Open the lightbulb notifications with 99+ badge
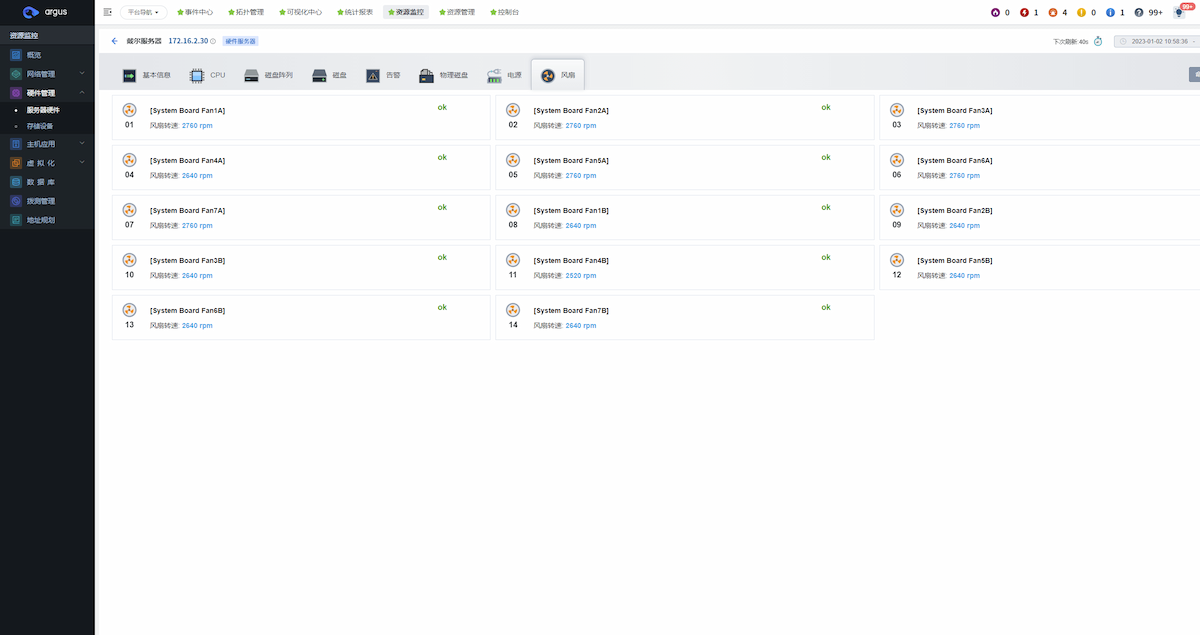Image resolution: width=1200 pixels, height=635 pixels. 1179,12
